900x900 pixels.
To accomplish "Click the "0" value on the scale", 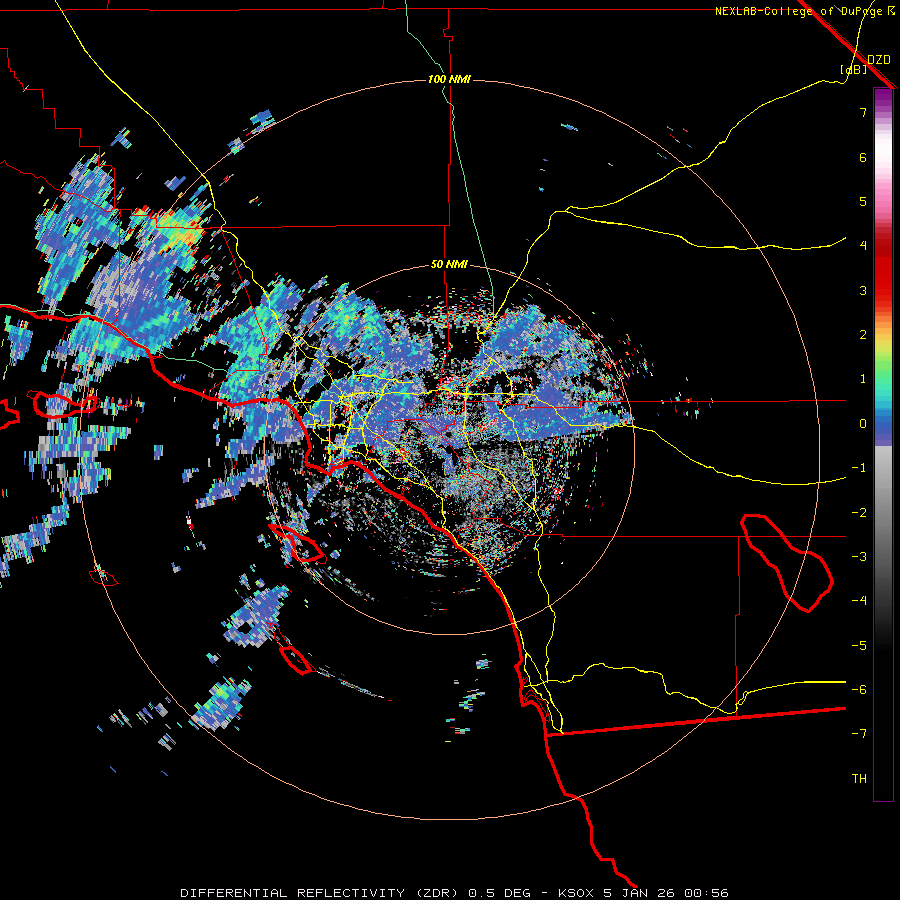I will (x=863, y=424).
